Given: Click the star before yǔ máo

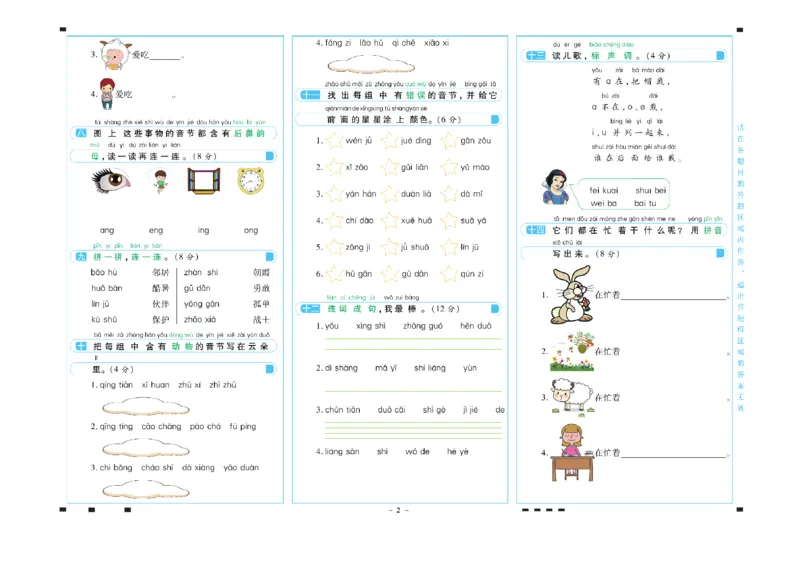Looking at the screenshot, I should click(449, 167).
